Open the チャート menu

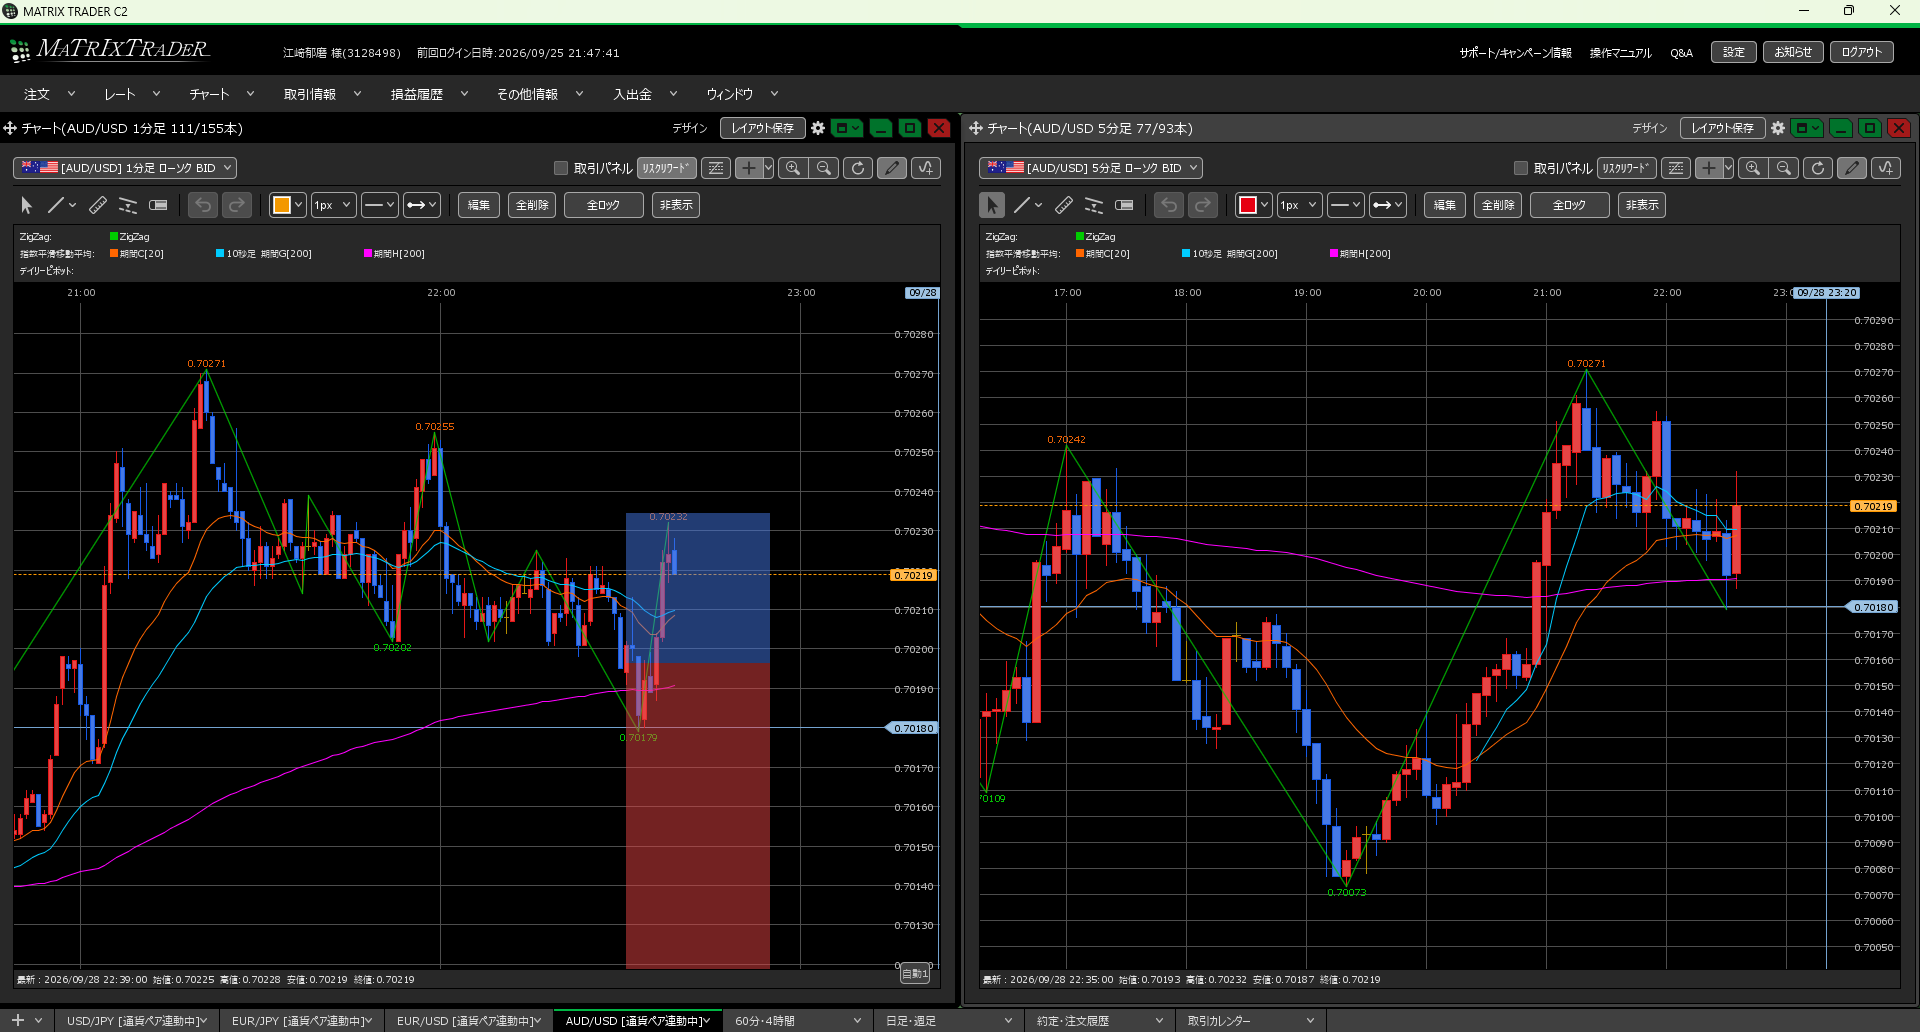221,94
